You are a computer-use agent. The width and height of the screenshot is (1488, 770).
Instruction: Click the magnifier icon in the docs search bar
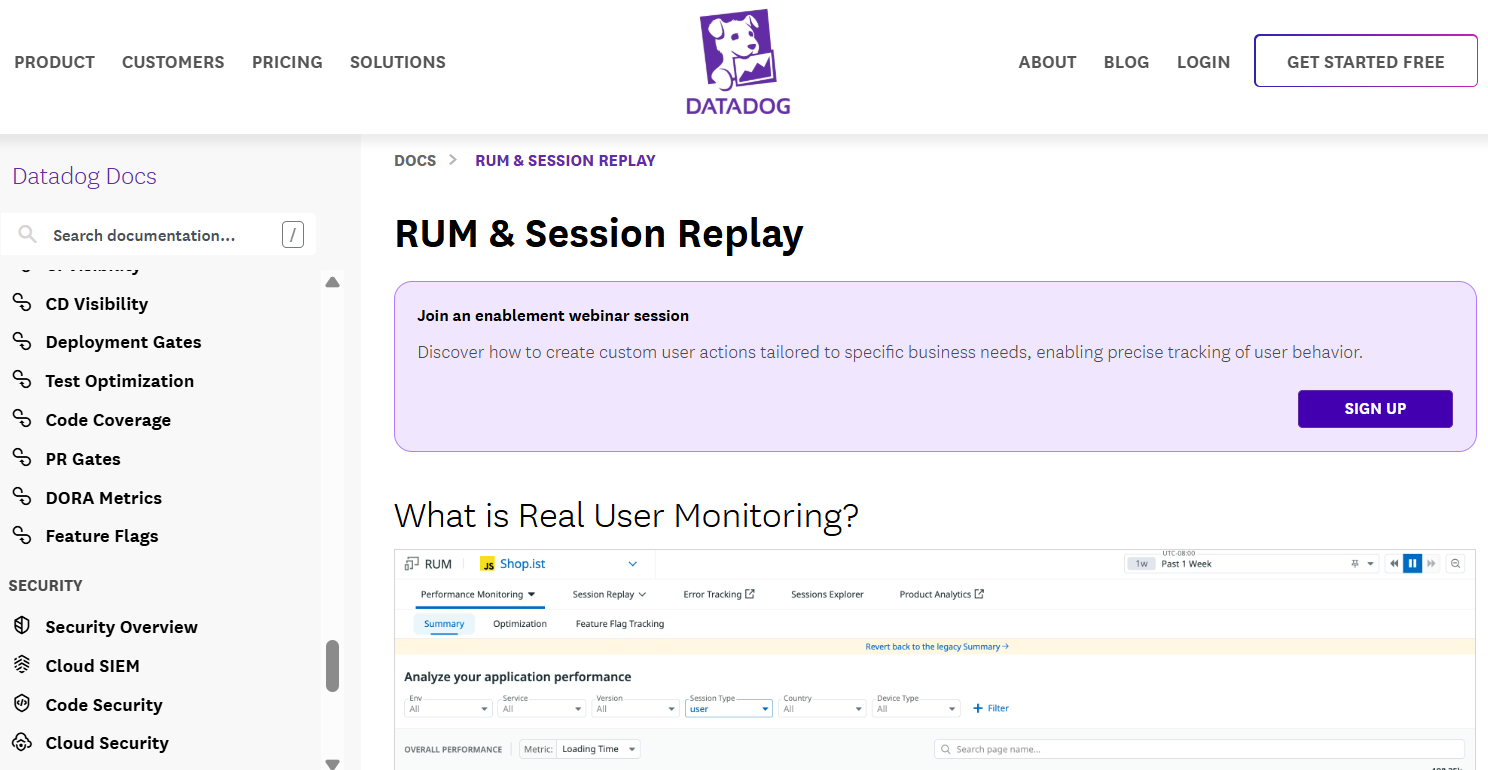(x=28, y=234)
